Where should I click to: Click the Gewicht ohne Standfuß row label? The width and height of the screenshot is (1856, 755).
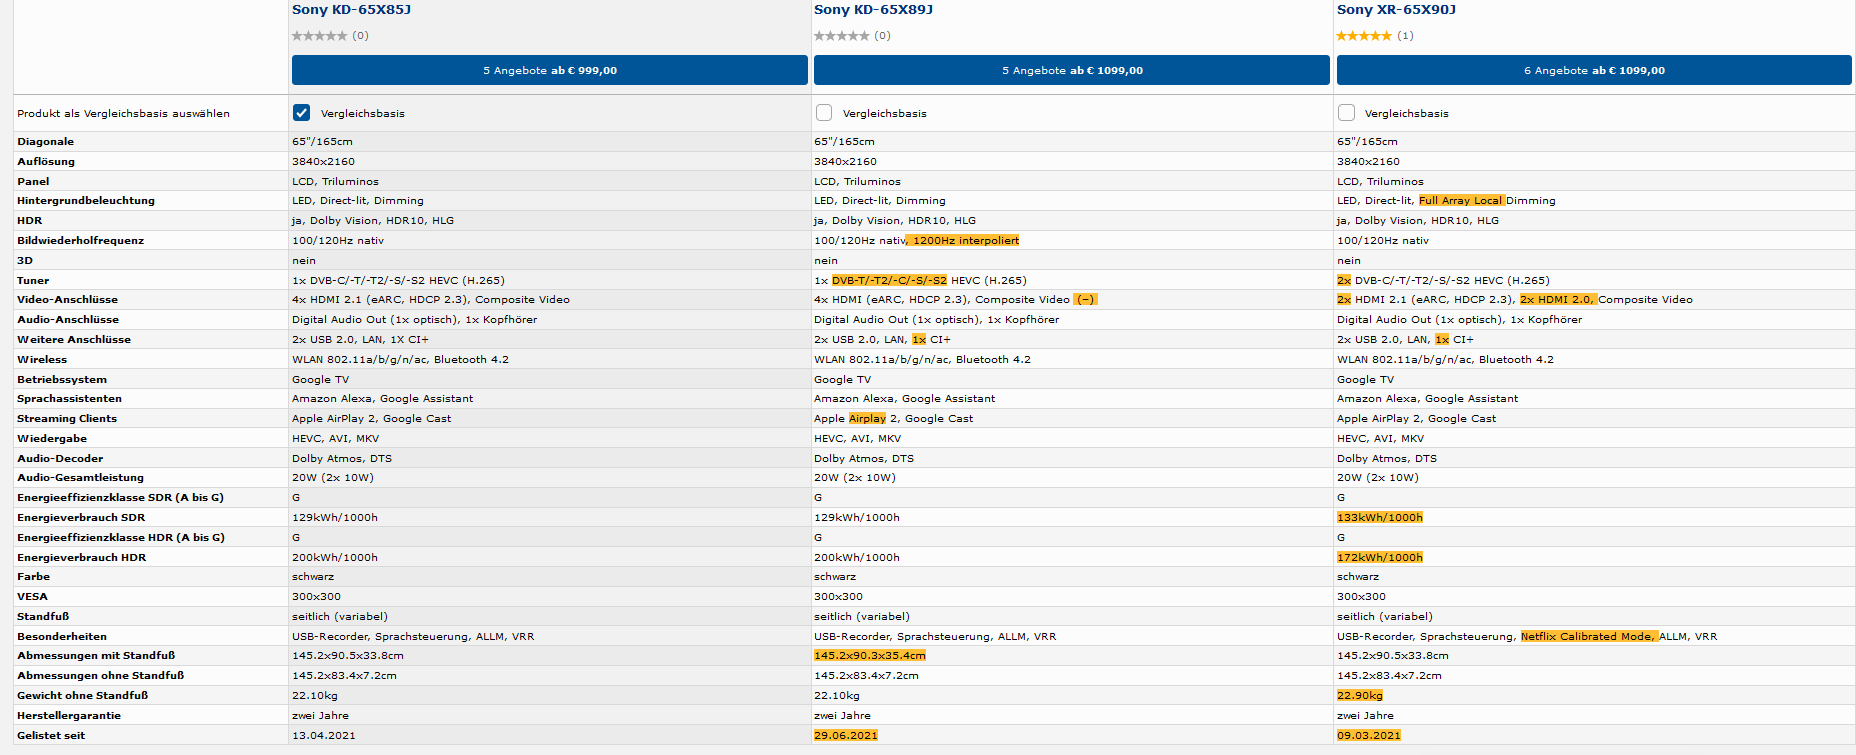[x=82, y=696]
